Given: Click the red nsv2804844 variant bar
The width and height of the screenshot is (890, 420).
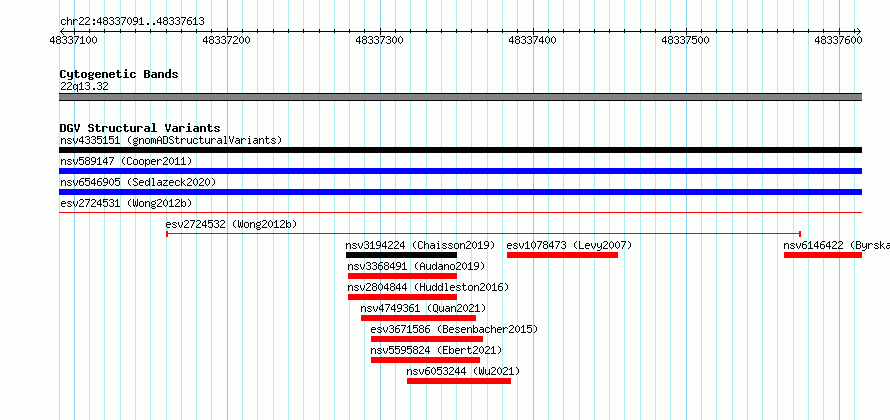Looking at the screenshot, I should 402,297.
